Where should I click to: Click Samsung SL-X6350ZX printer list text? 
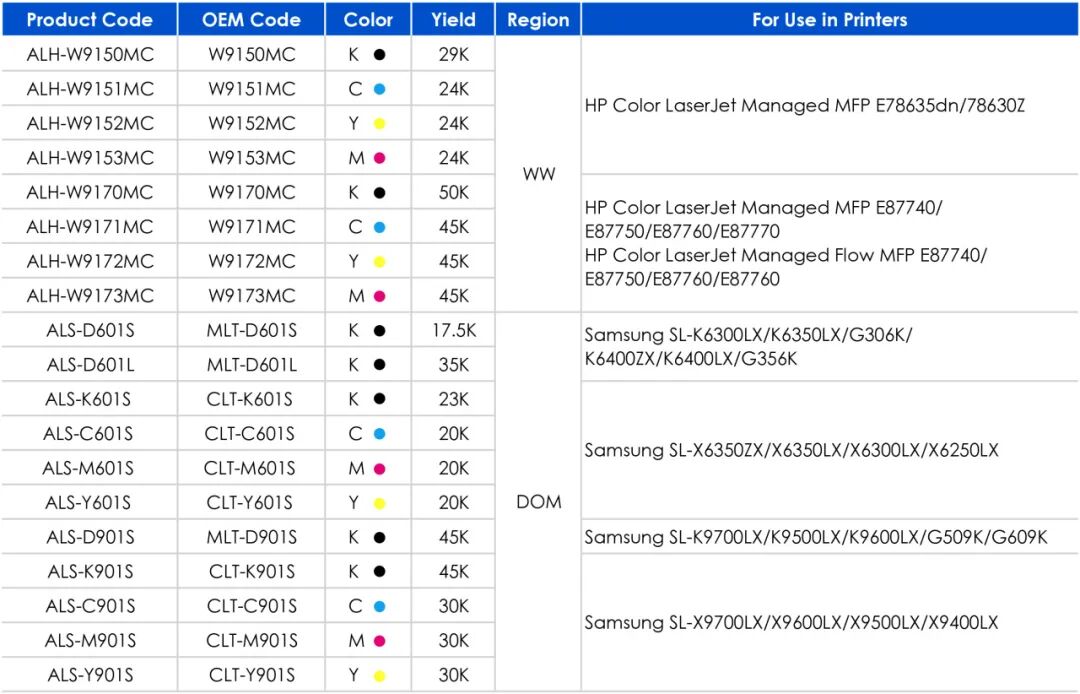pyautogui.click(x=791, y=450)
